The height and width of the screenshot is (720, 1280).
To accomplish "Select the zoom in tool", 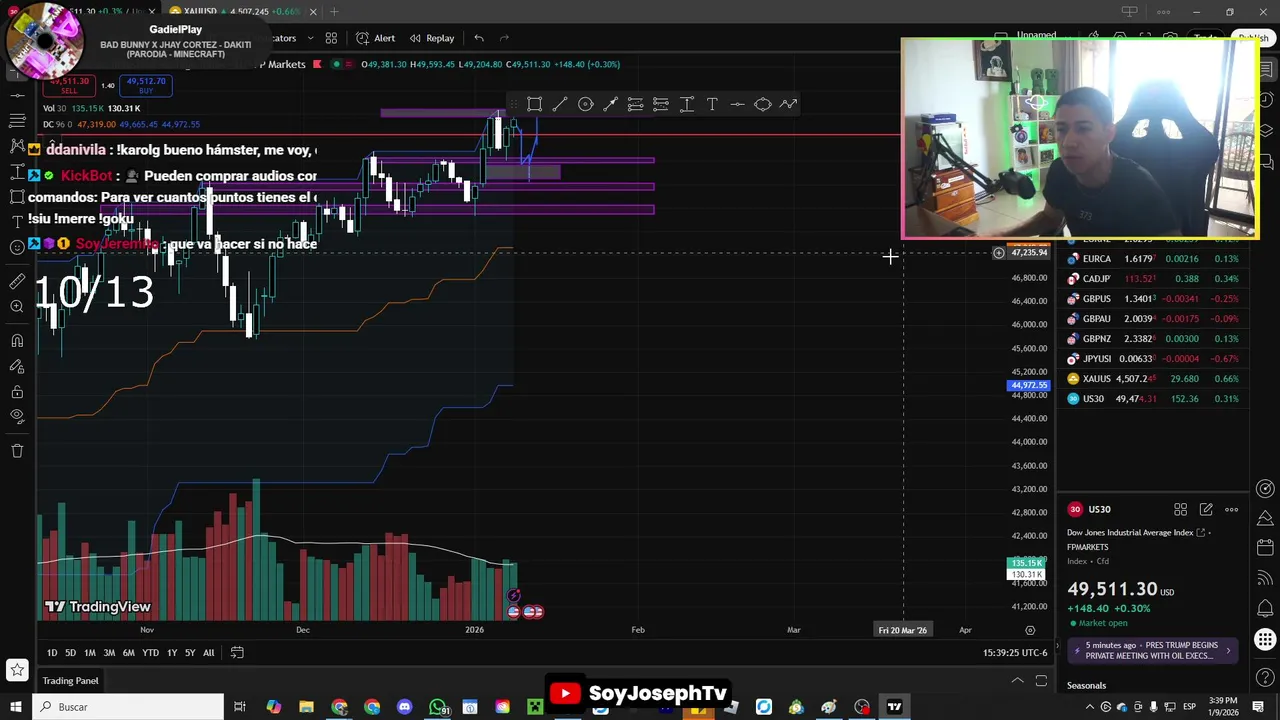I will tap(17, 307).
